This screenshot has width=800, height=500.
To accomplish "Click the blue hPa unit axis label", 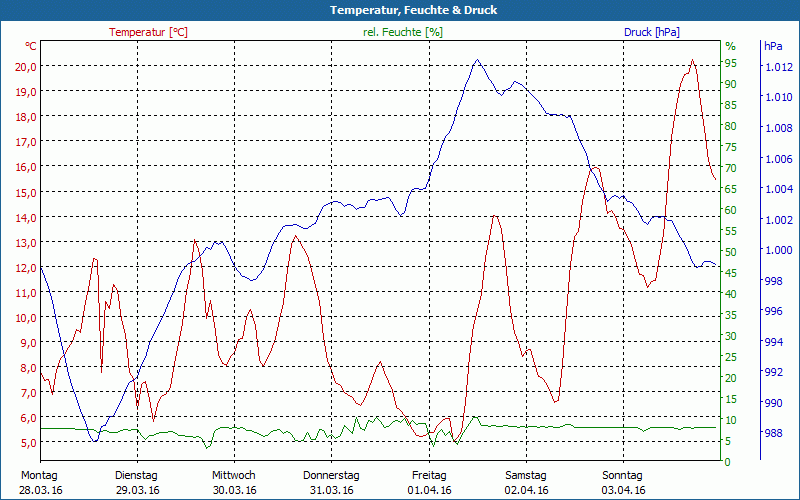I will pos(773,46).
